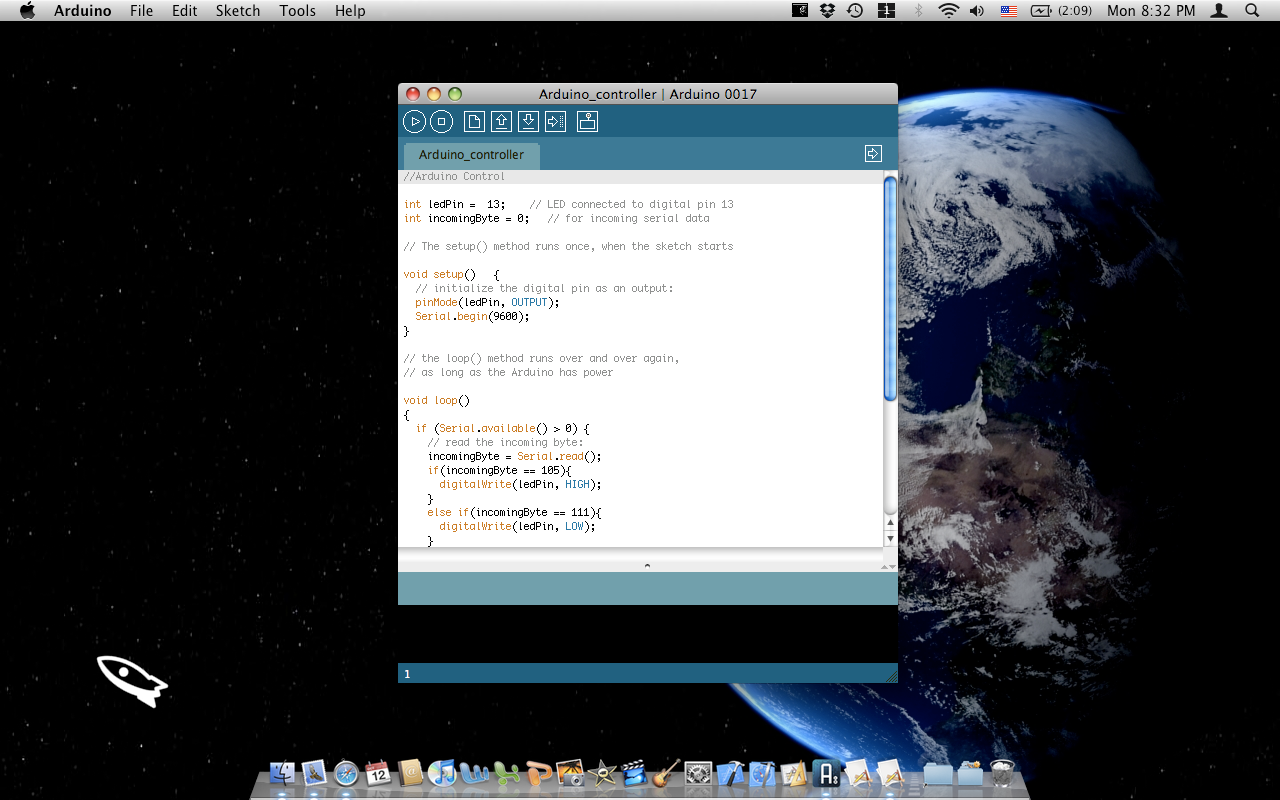The width and height of the screenshot is (1280, 800).
Task: Launch GarageBand guitar icon
Action: tap(666, 773)
